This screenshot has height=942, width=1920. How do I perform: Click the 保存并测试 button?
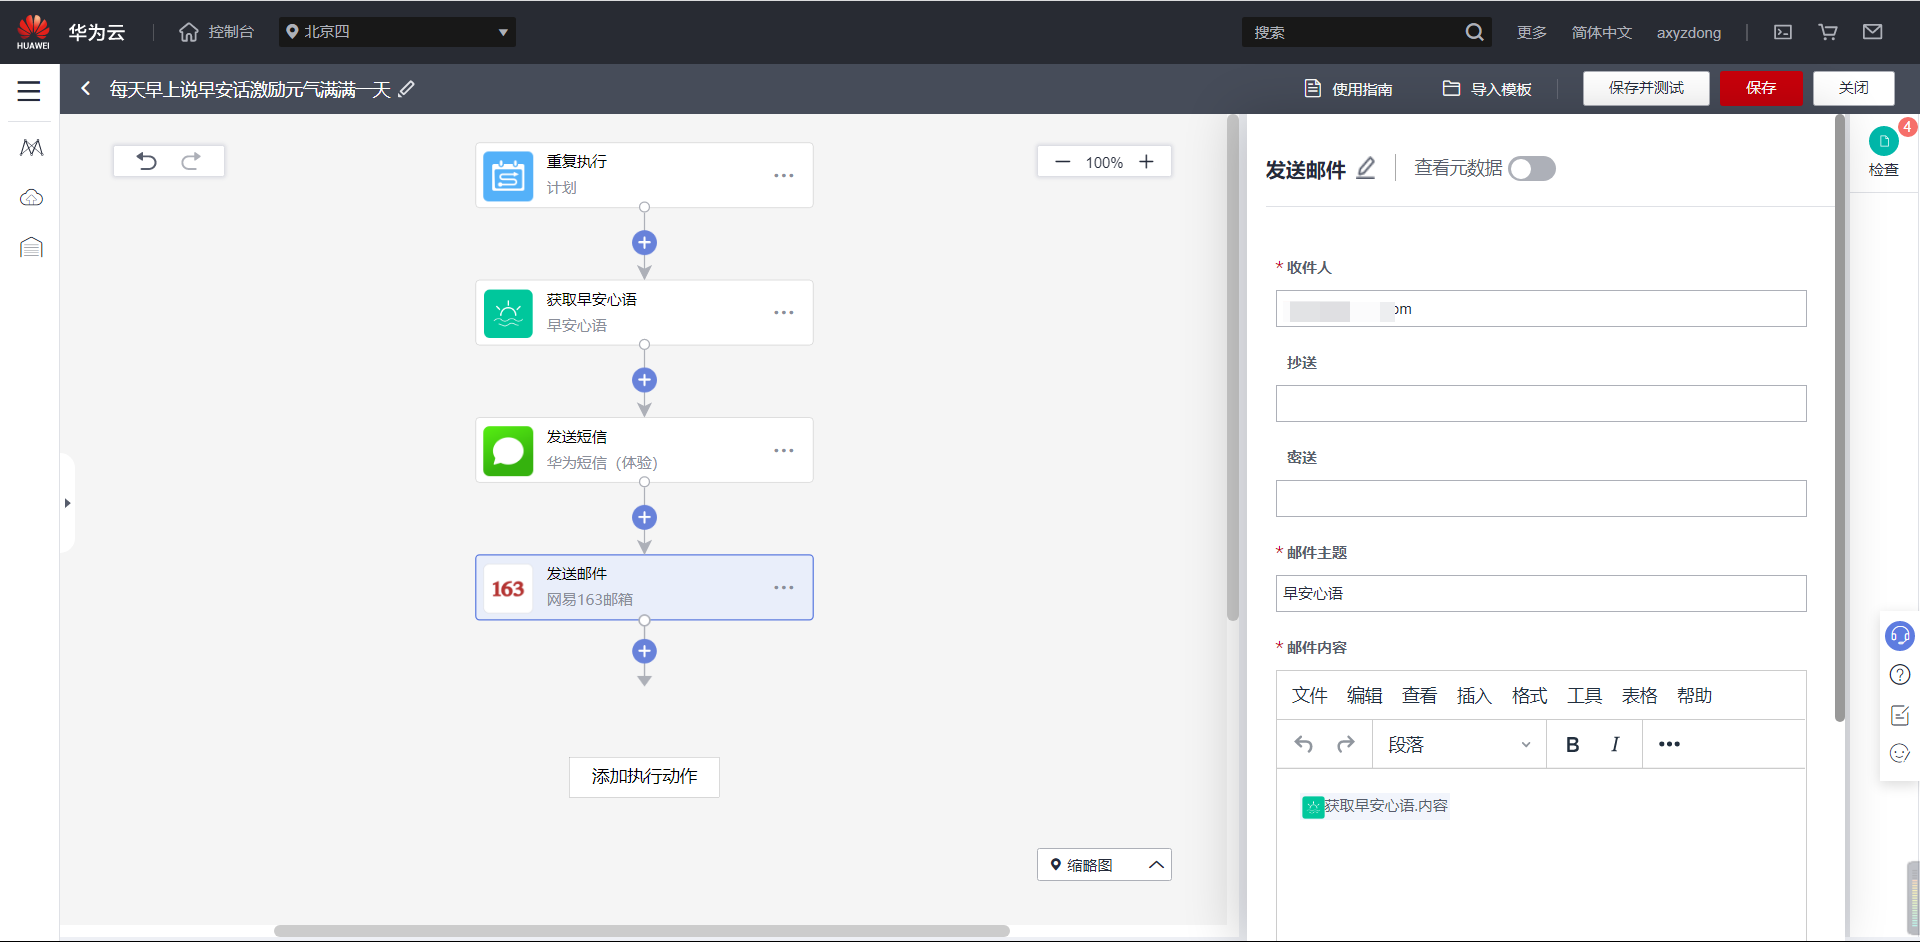[1646, 88]
